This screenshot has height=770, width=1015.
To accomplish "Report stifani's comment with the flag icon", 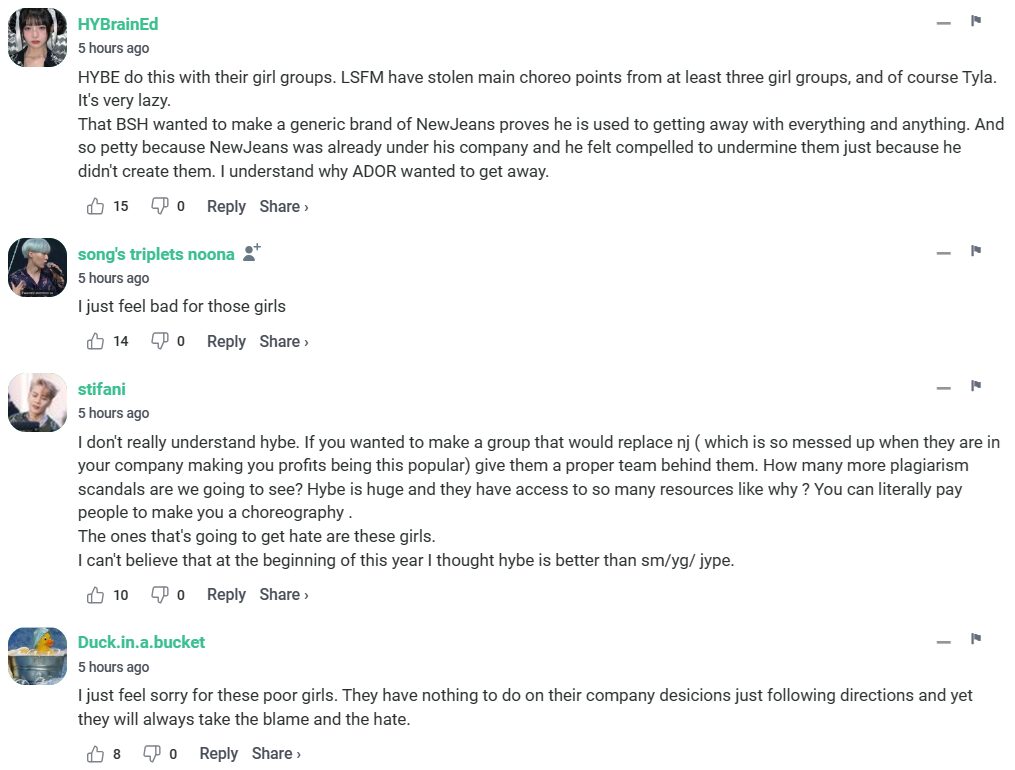I will 976,386.
